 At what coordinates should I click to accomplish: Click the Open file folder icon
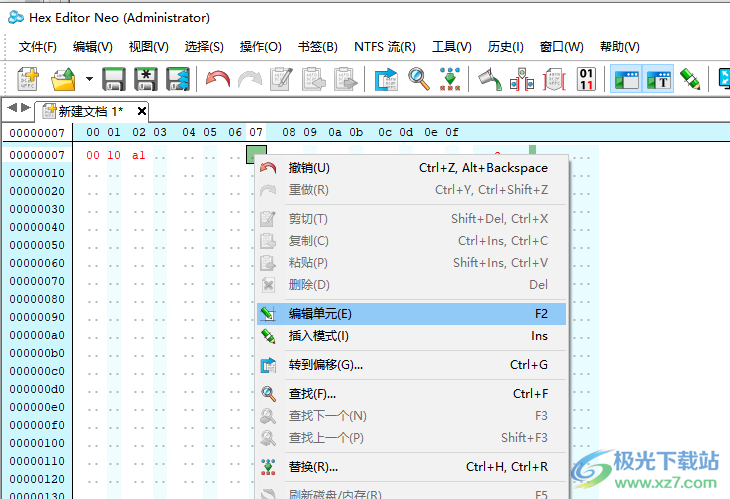(63, 79)
